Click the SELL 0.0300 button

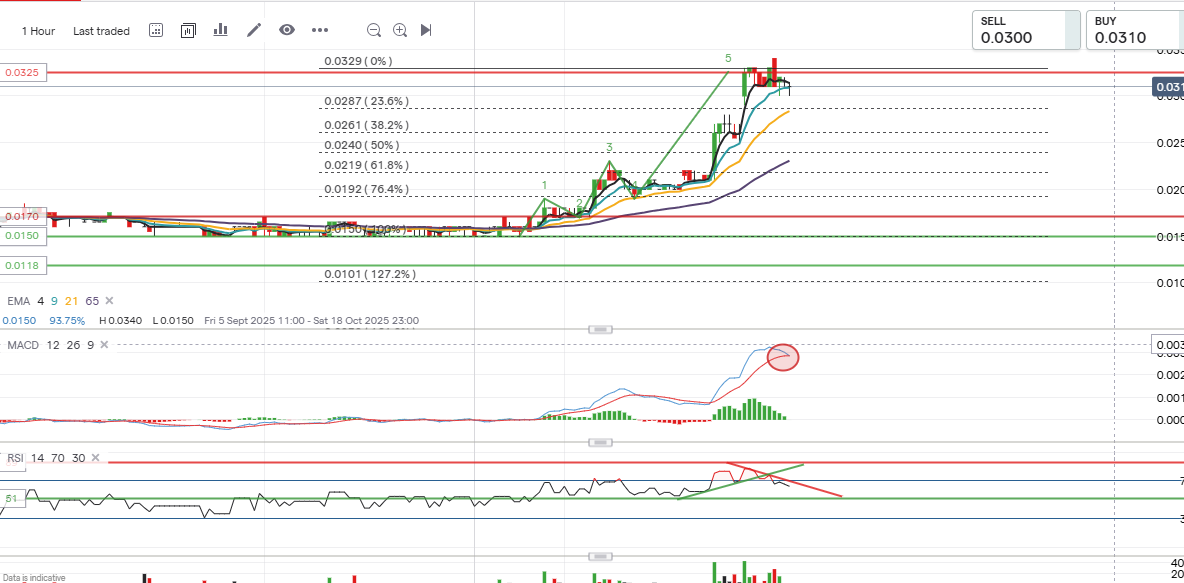click(1026, 30)
